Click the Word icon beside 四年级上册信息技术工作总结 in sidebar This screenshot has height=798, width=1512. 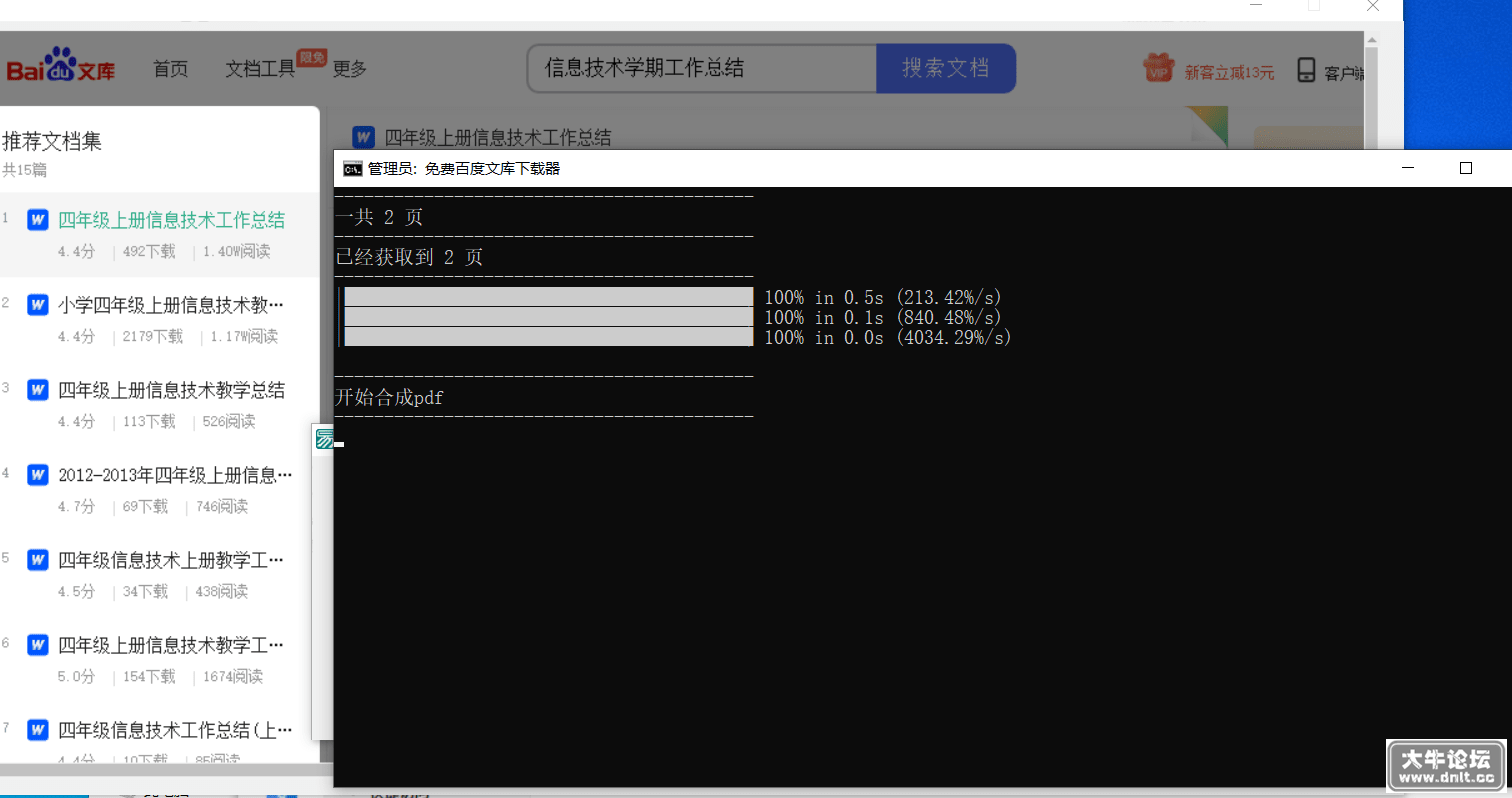pyautogui.click(x=38, y=219)
